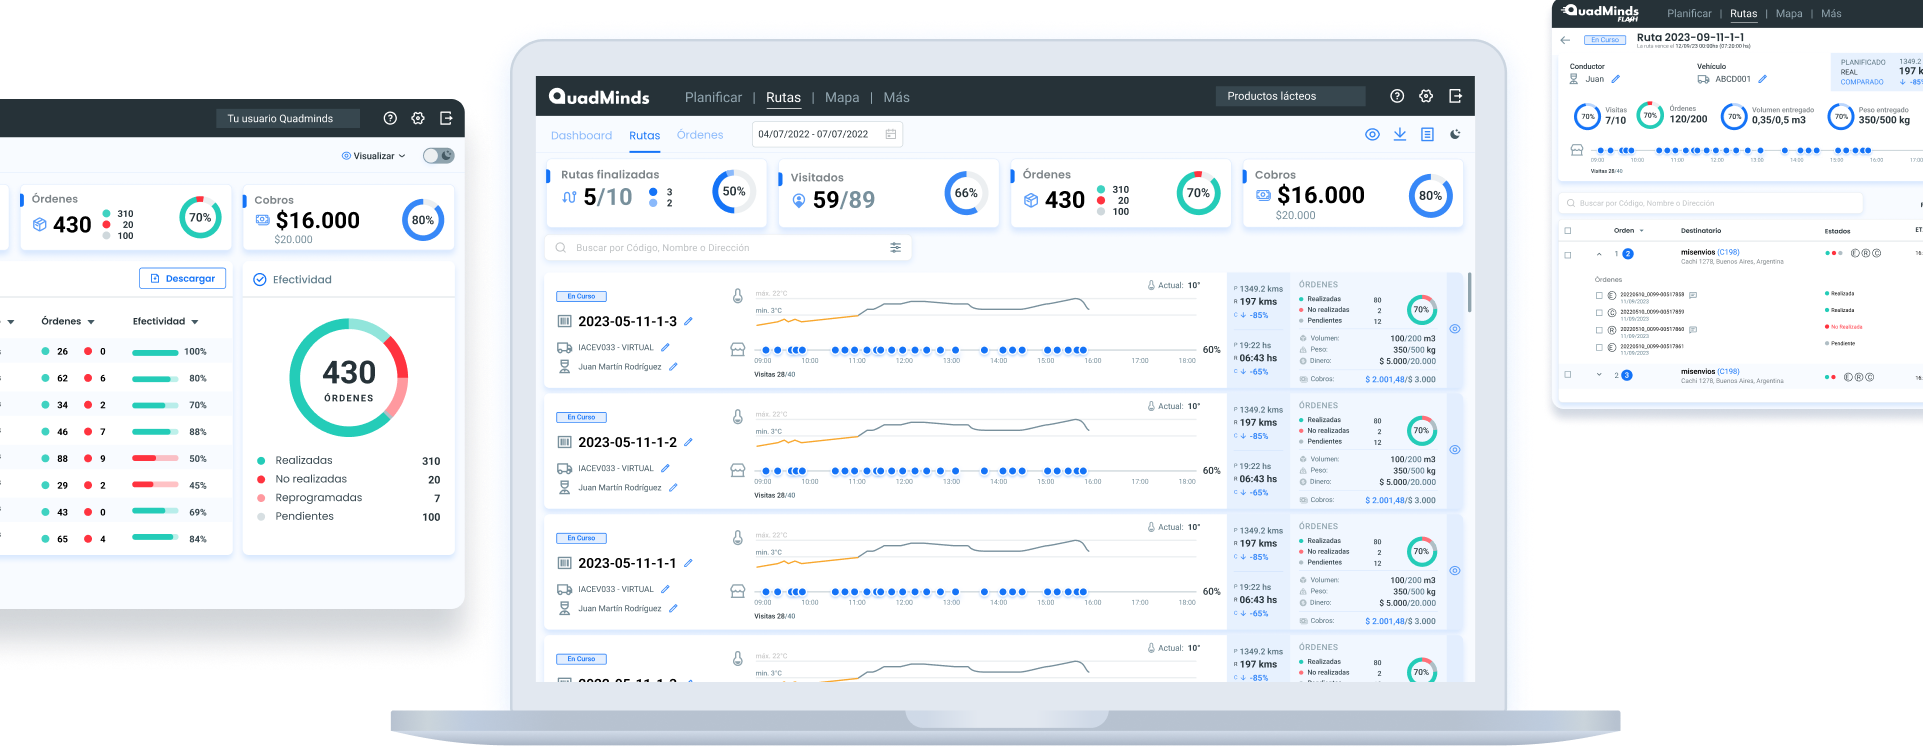Click logout icon in center window header

coord(1455,96)
